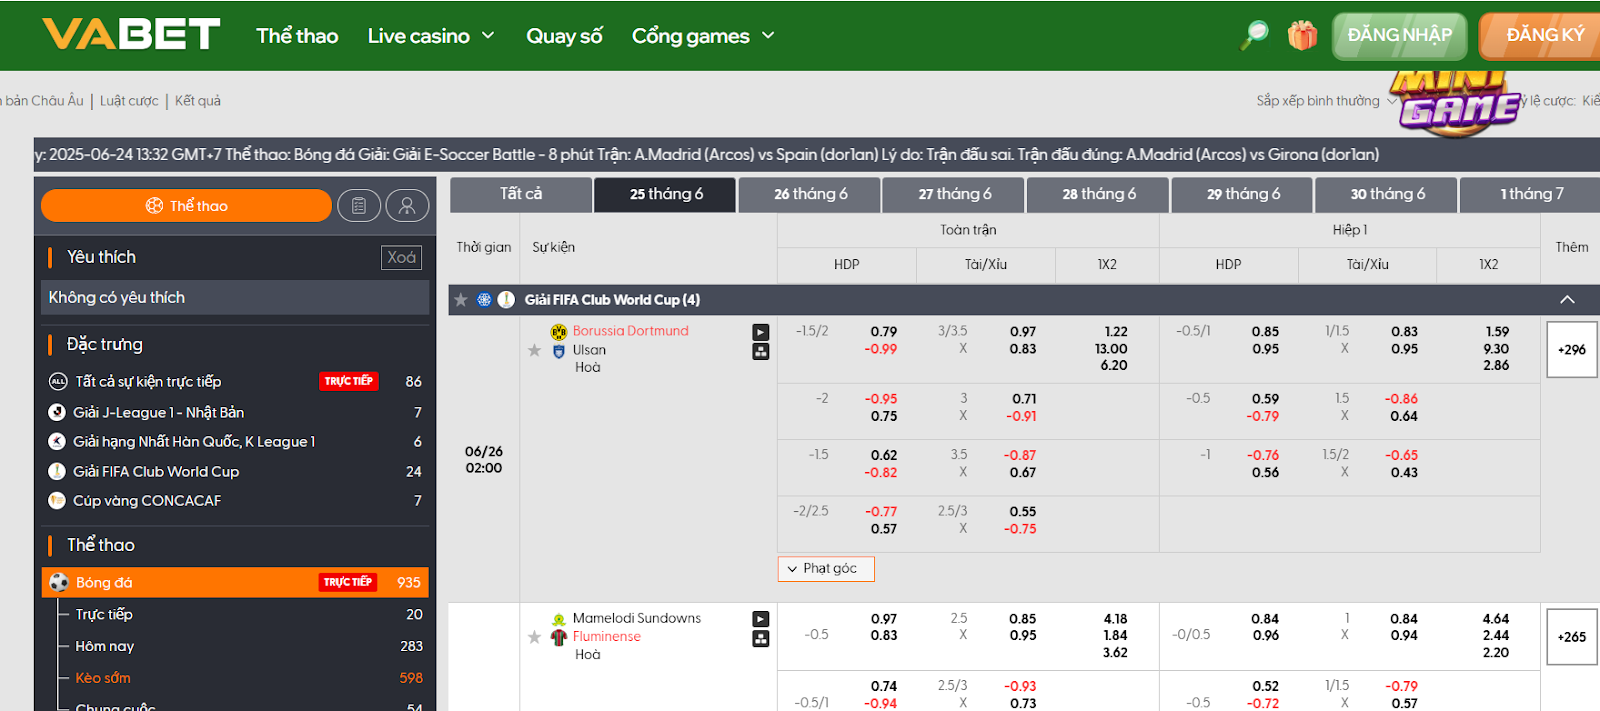The width and height of the screenshot is (1600, 711).
Task: Bet draw 1X2 odds 6.20
Action: (1114, 366)
